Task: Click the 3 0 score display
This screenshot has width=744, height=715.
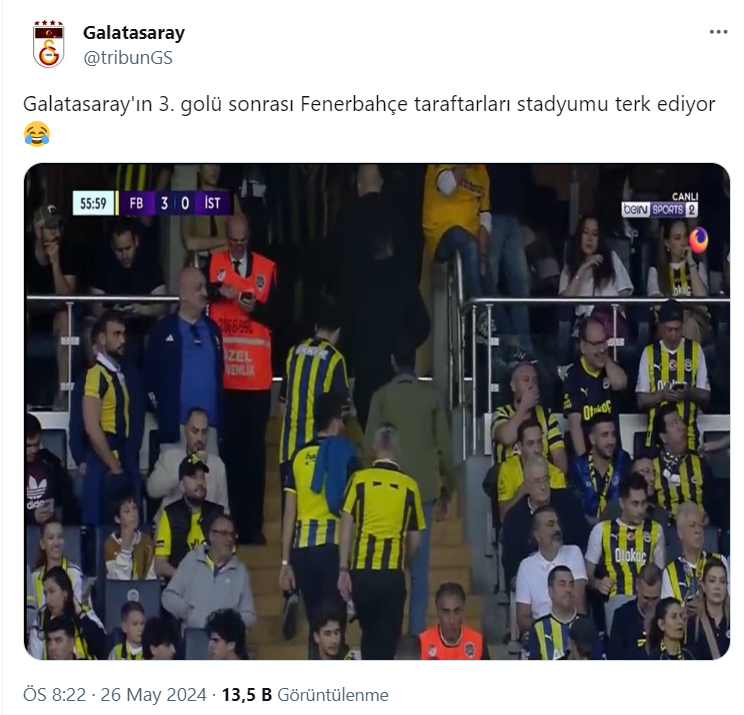Action: tap(175, 204)
